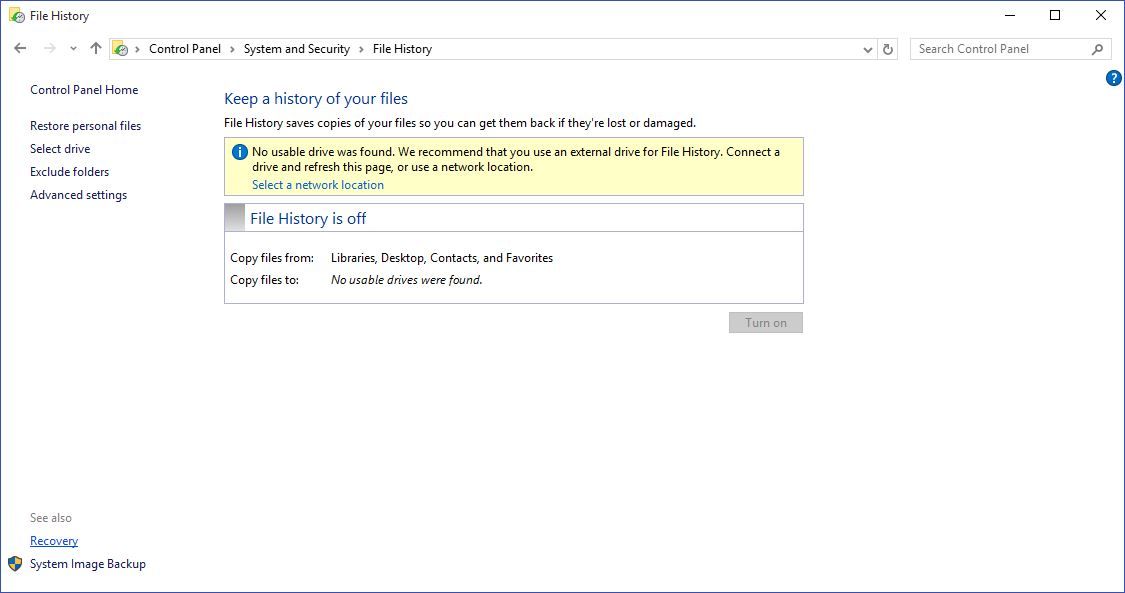1125x593 pixels.
Task: Open the address bar dropdown arrow
Action: [867, 48]
